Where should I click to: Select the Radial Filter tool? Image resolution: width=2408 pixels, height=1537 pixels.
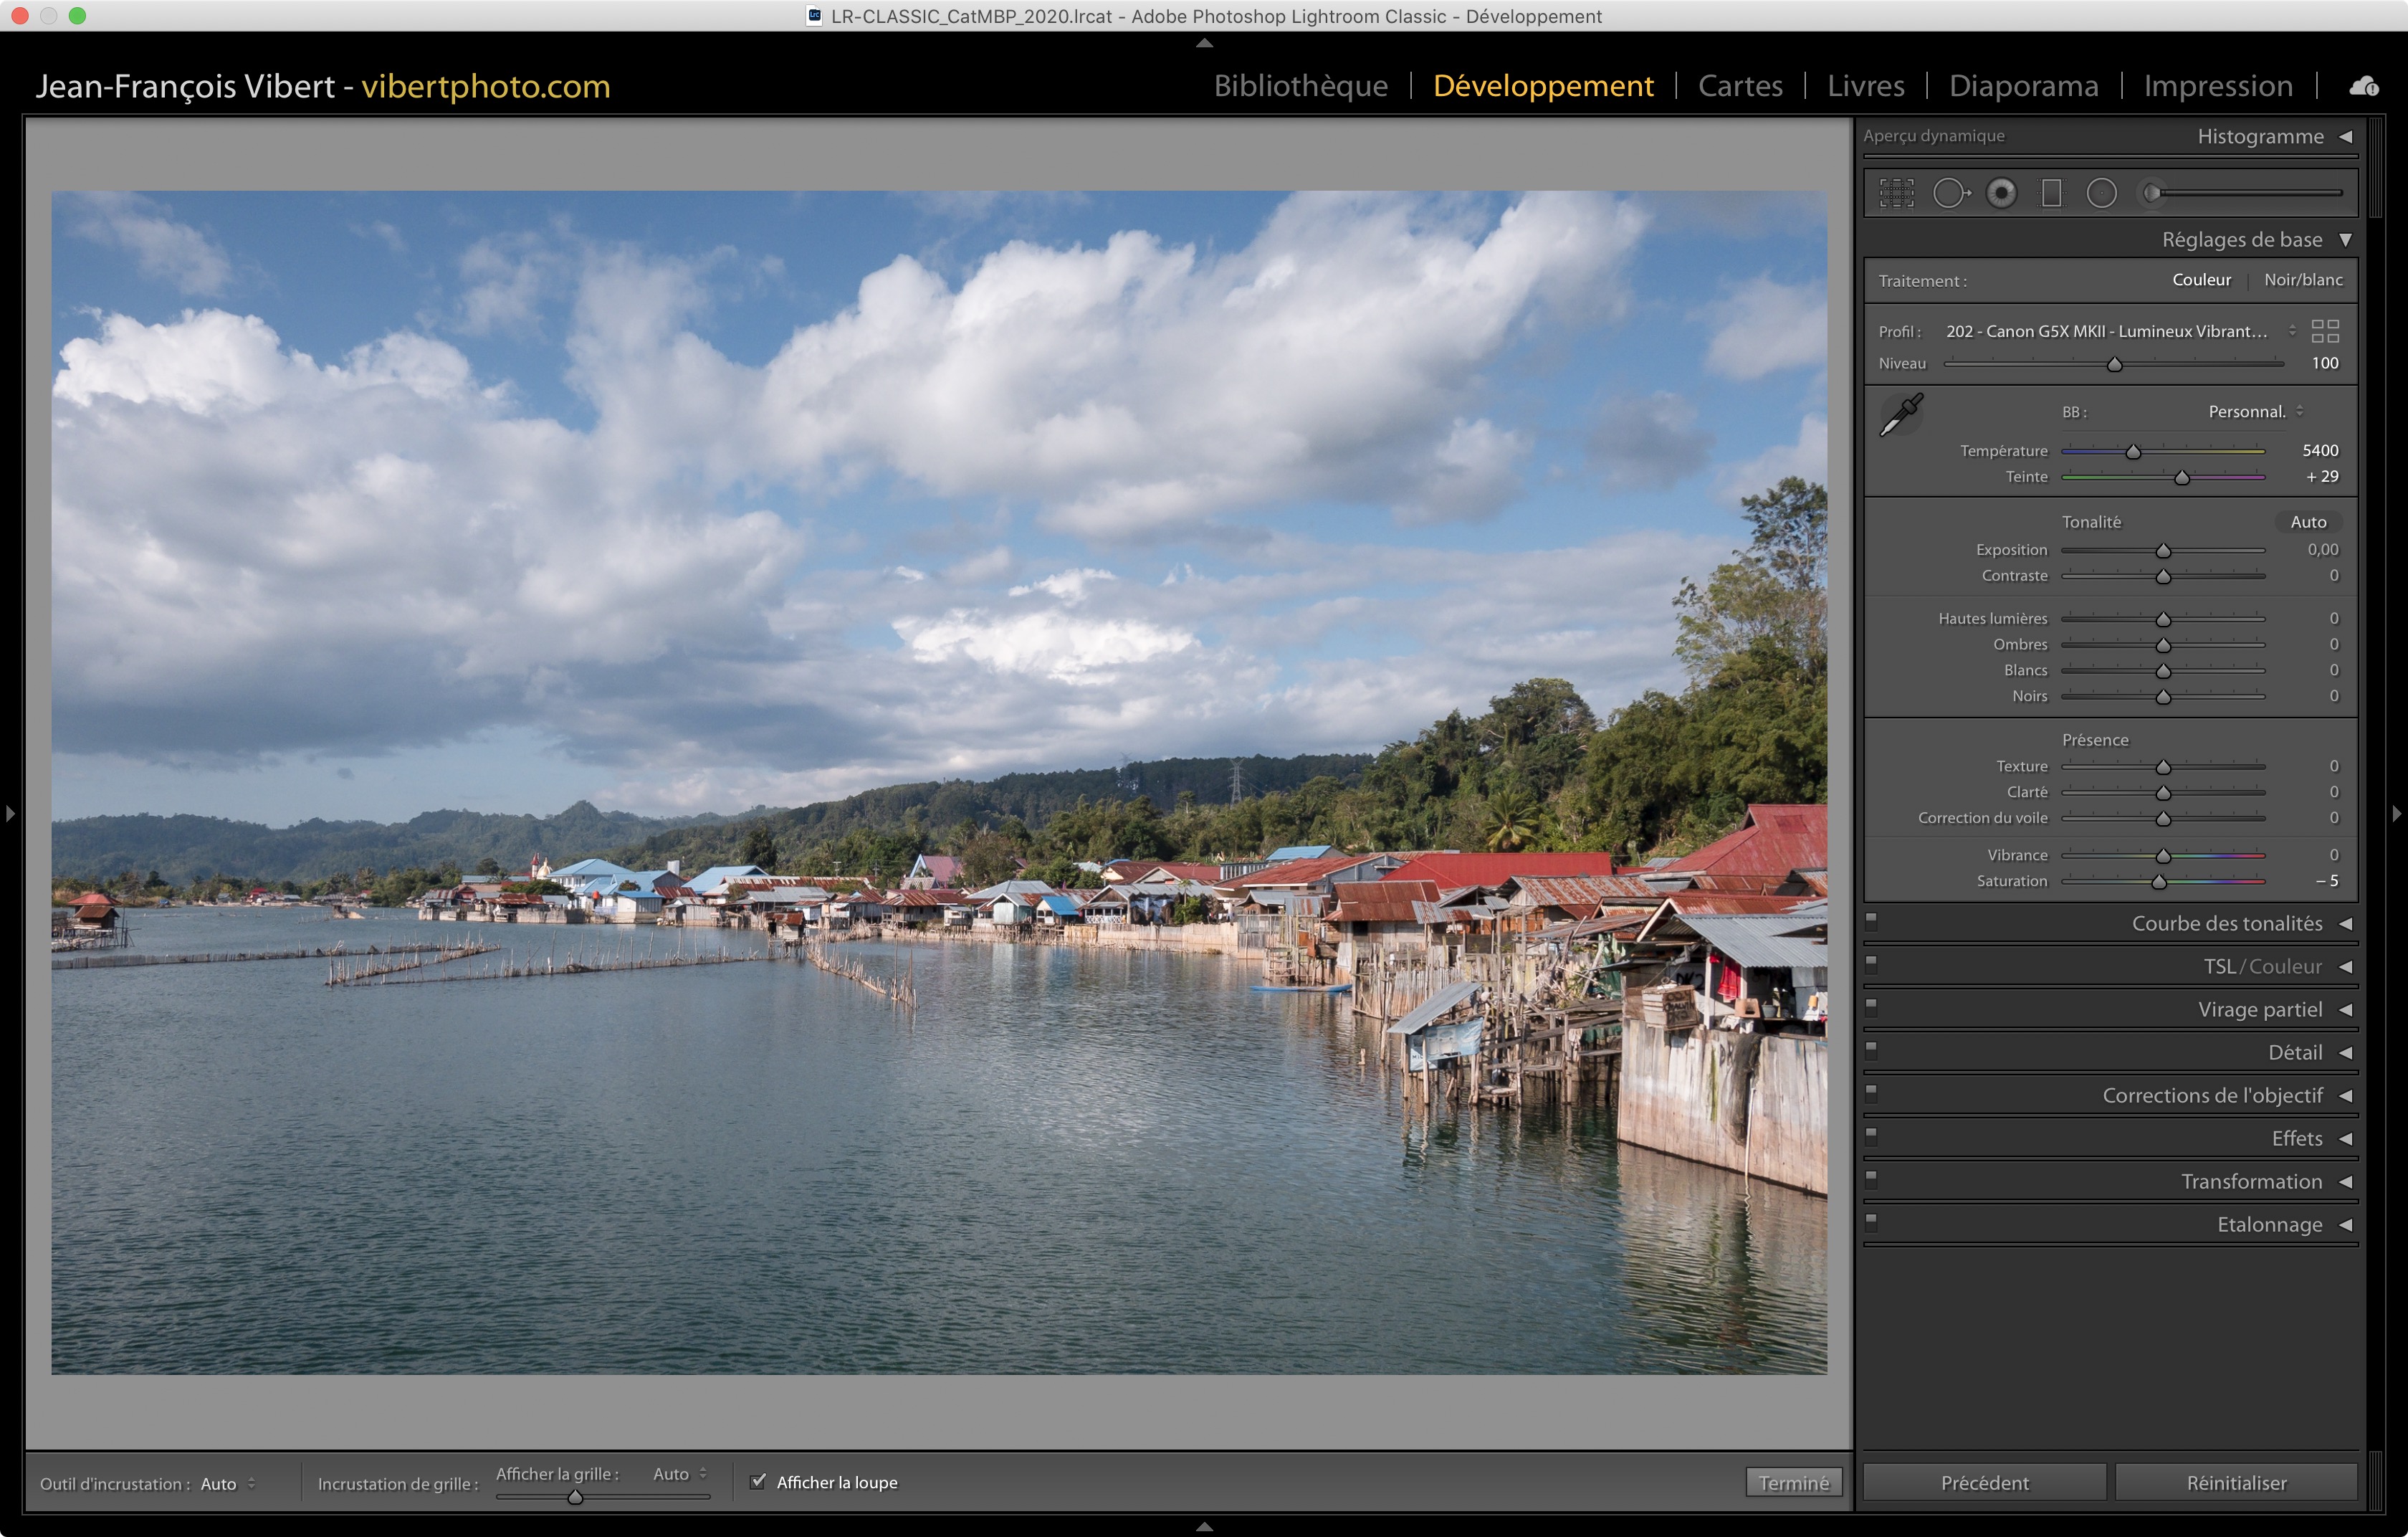2101,193
